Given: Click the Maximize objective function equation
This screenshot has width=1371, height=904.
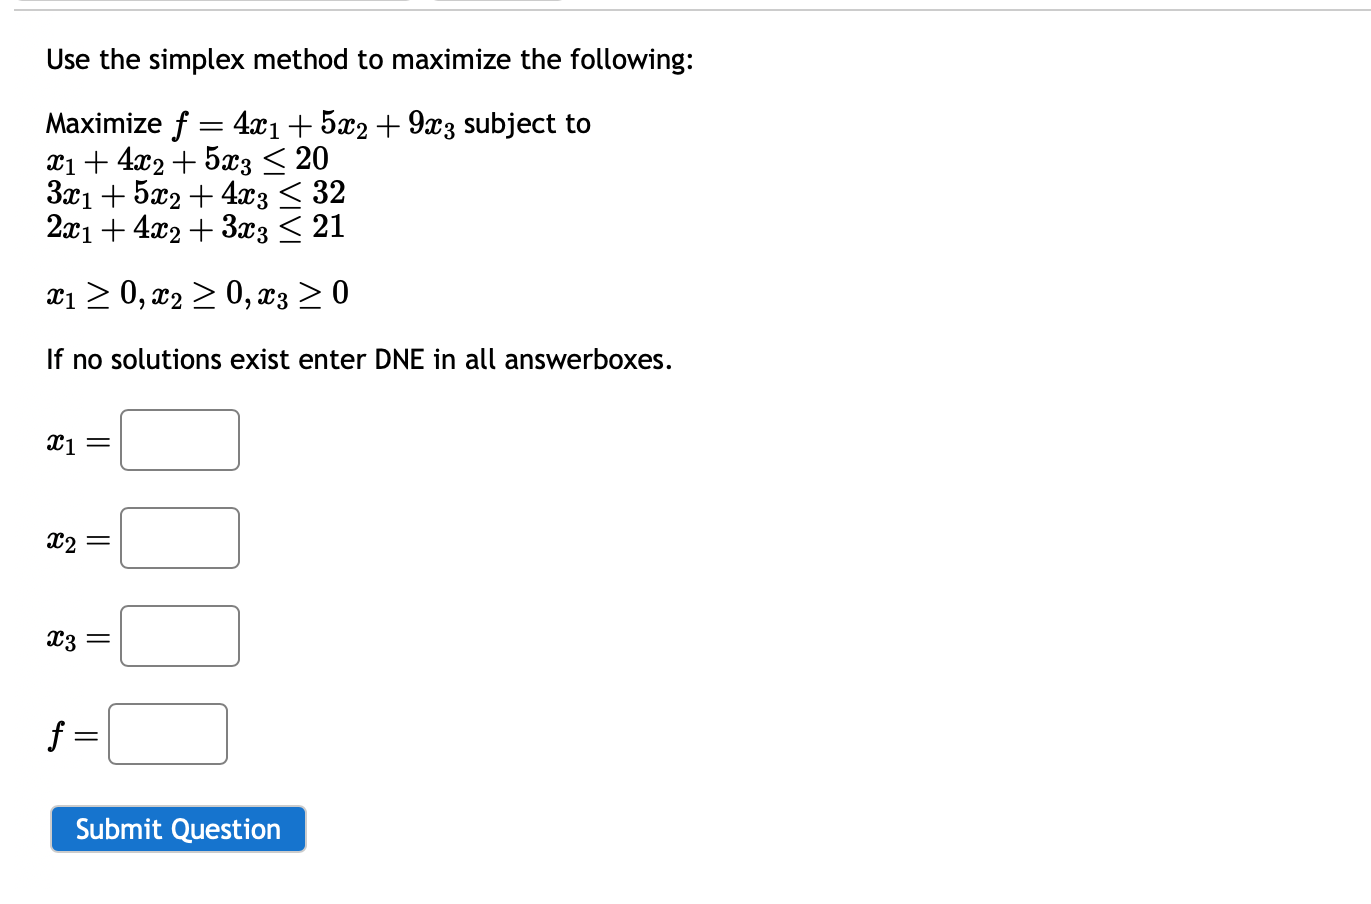Looking at the screenshot, I should click(317, 123).
